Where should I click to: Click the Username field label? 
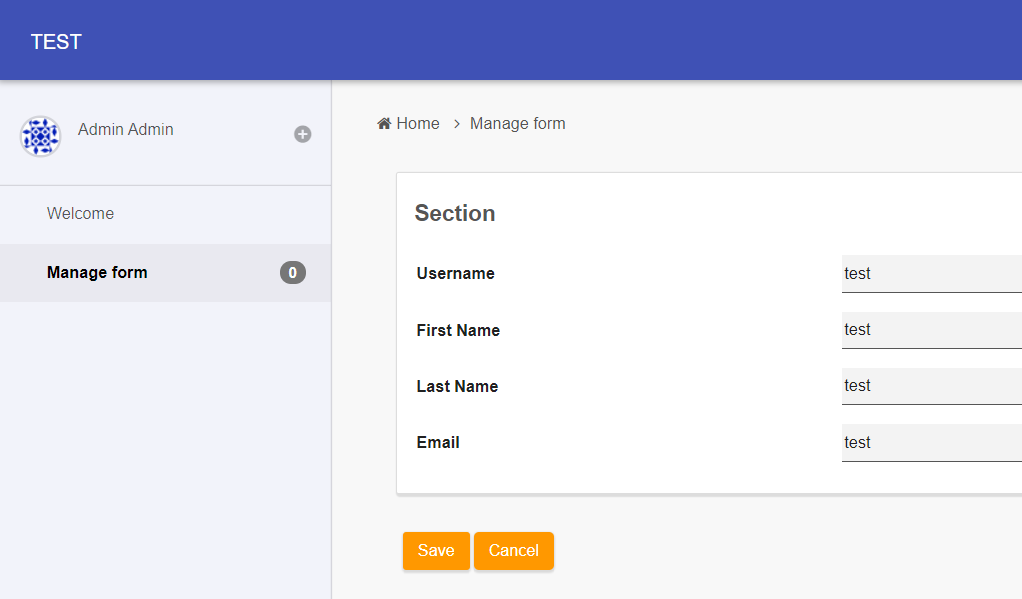[x=455, y=274]
